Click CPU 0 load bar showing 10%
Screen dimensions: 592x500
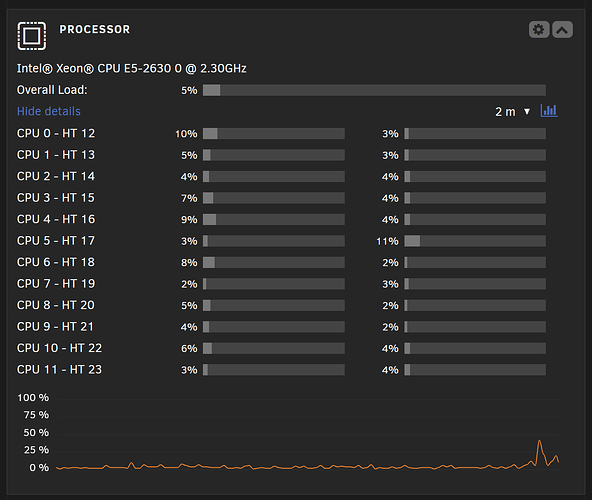coord(274,133)
